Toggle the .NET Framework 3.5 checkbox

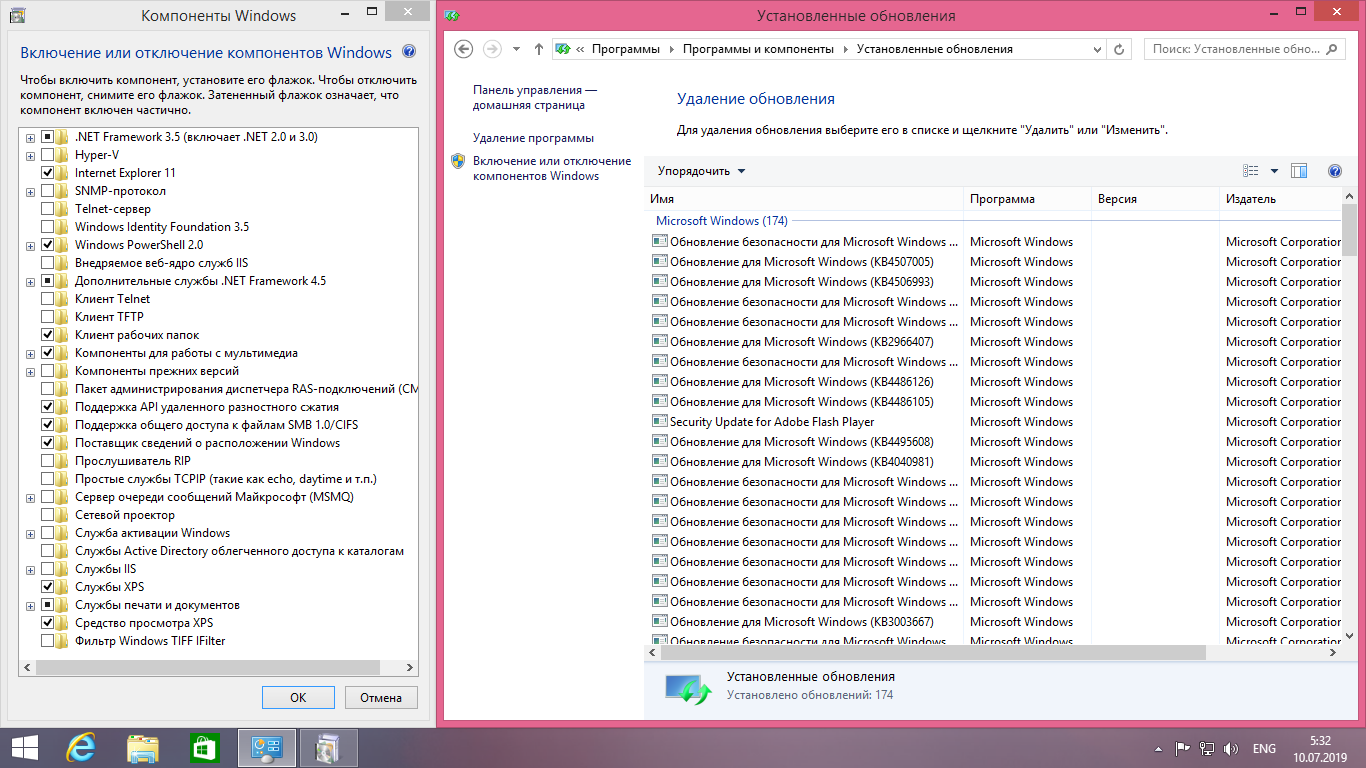48,137
